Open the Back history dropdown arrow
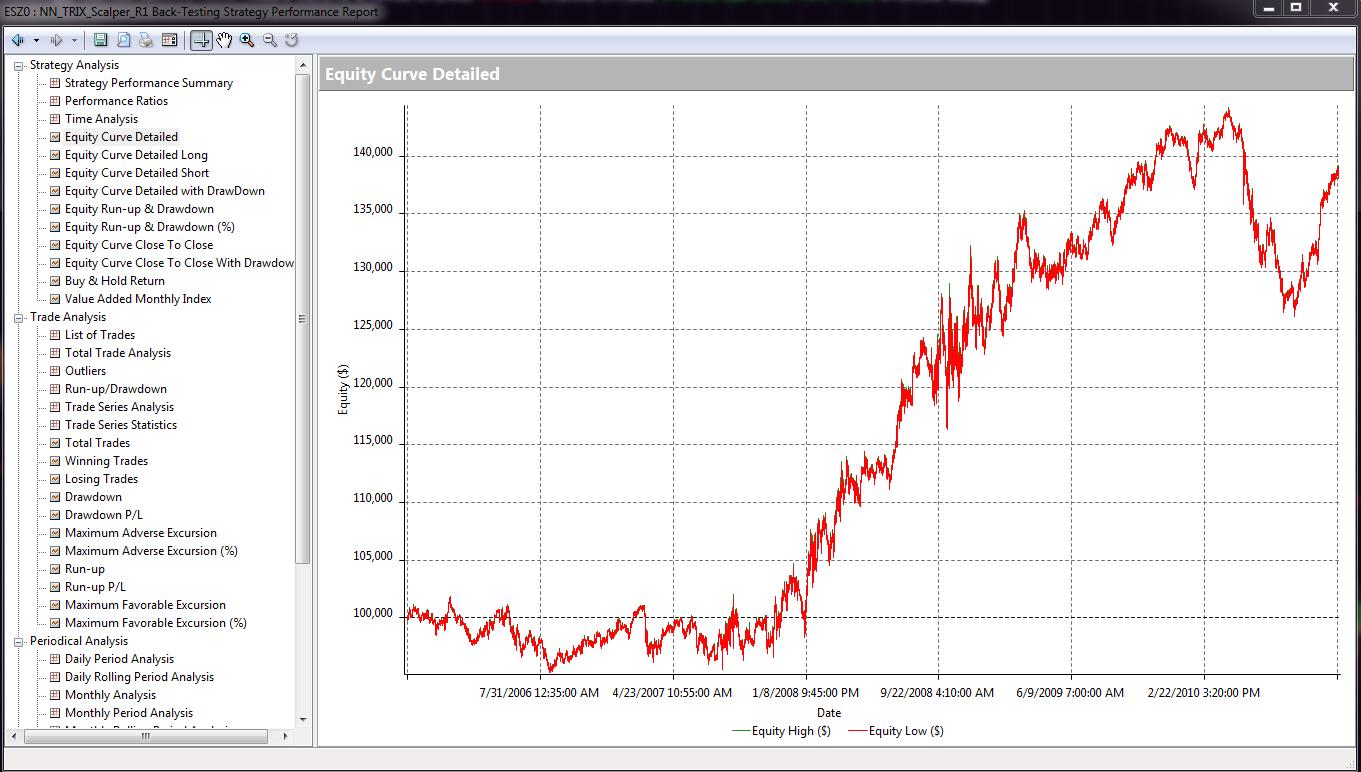 point(36,40)
